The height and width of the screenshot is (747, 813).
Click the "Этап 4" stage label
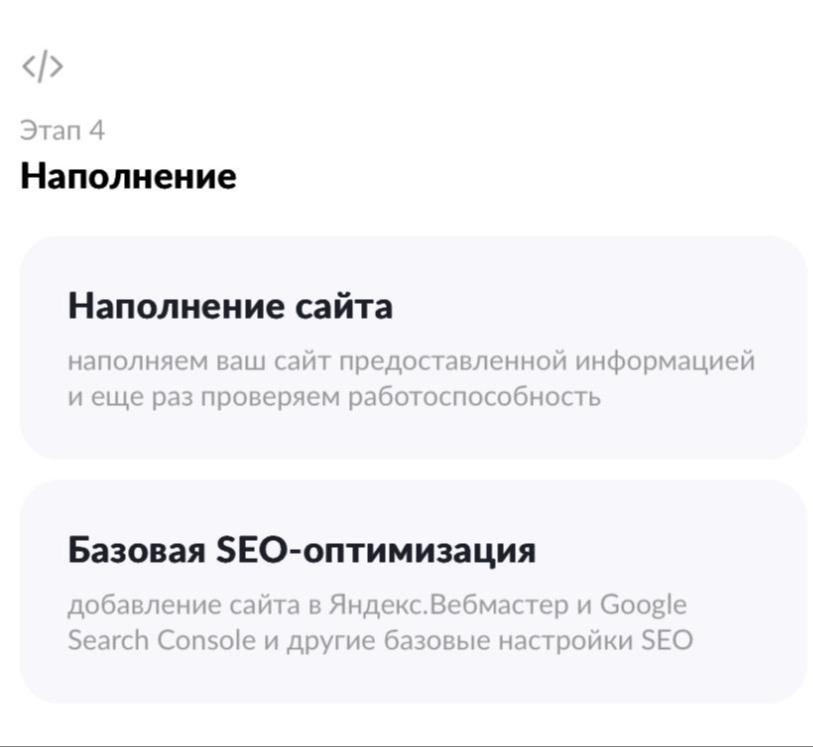tap(62, 131)
